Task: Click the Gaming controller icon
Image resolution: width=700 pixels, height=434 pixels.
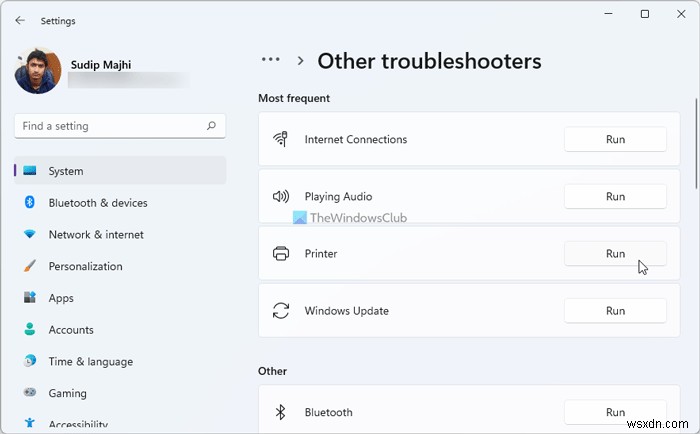Action: [29, 394]
